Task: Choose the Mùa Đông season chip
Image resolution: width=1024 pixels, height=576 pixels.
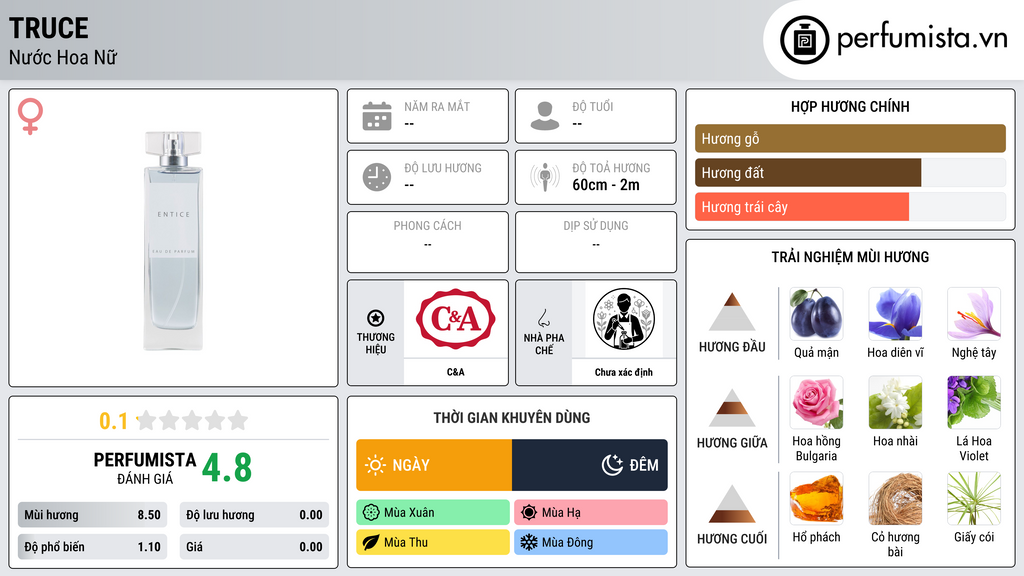Action: pos(591,542)
